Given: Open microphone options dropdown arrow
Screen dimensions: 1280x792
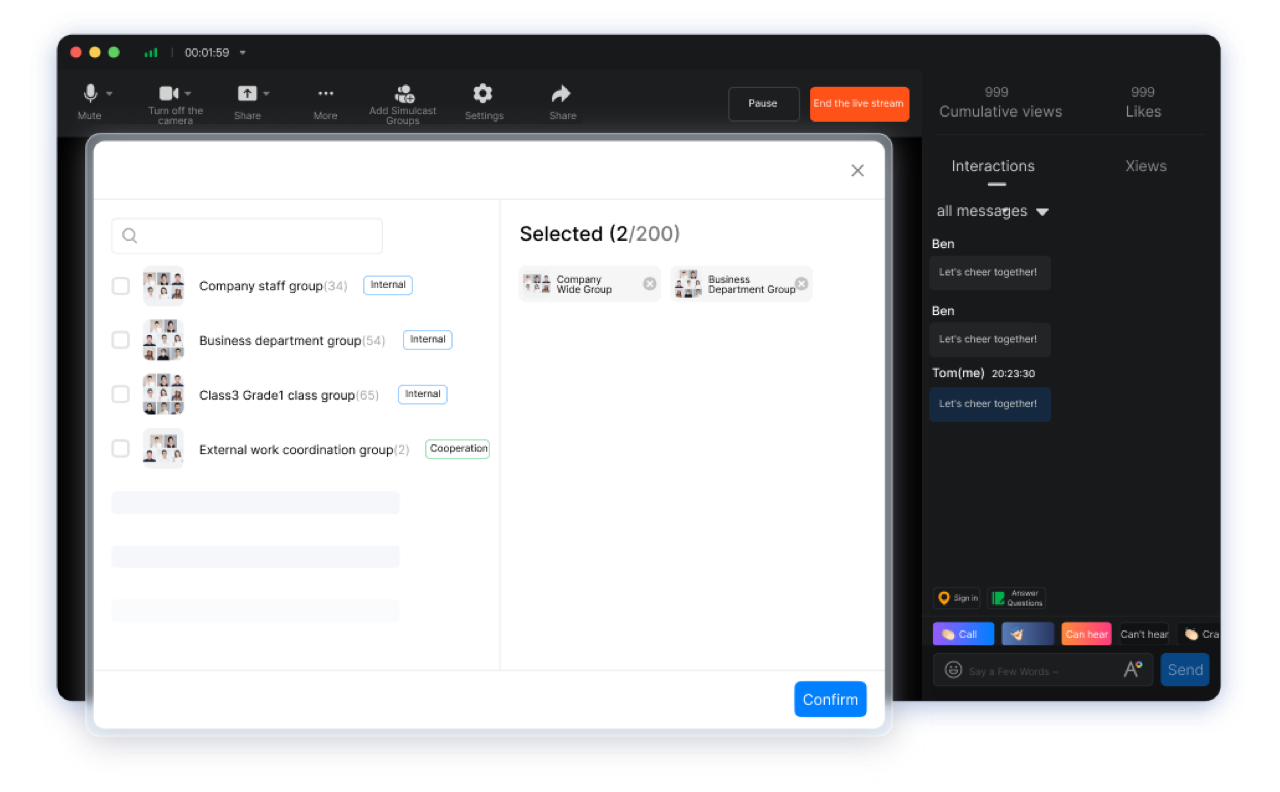Looking at the screenshot, I should (109, 94).
